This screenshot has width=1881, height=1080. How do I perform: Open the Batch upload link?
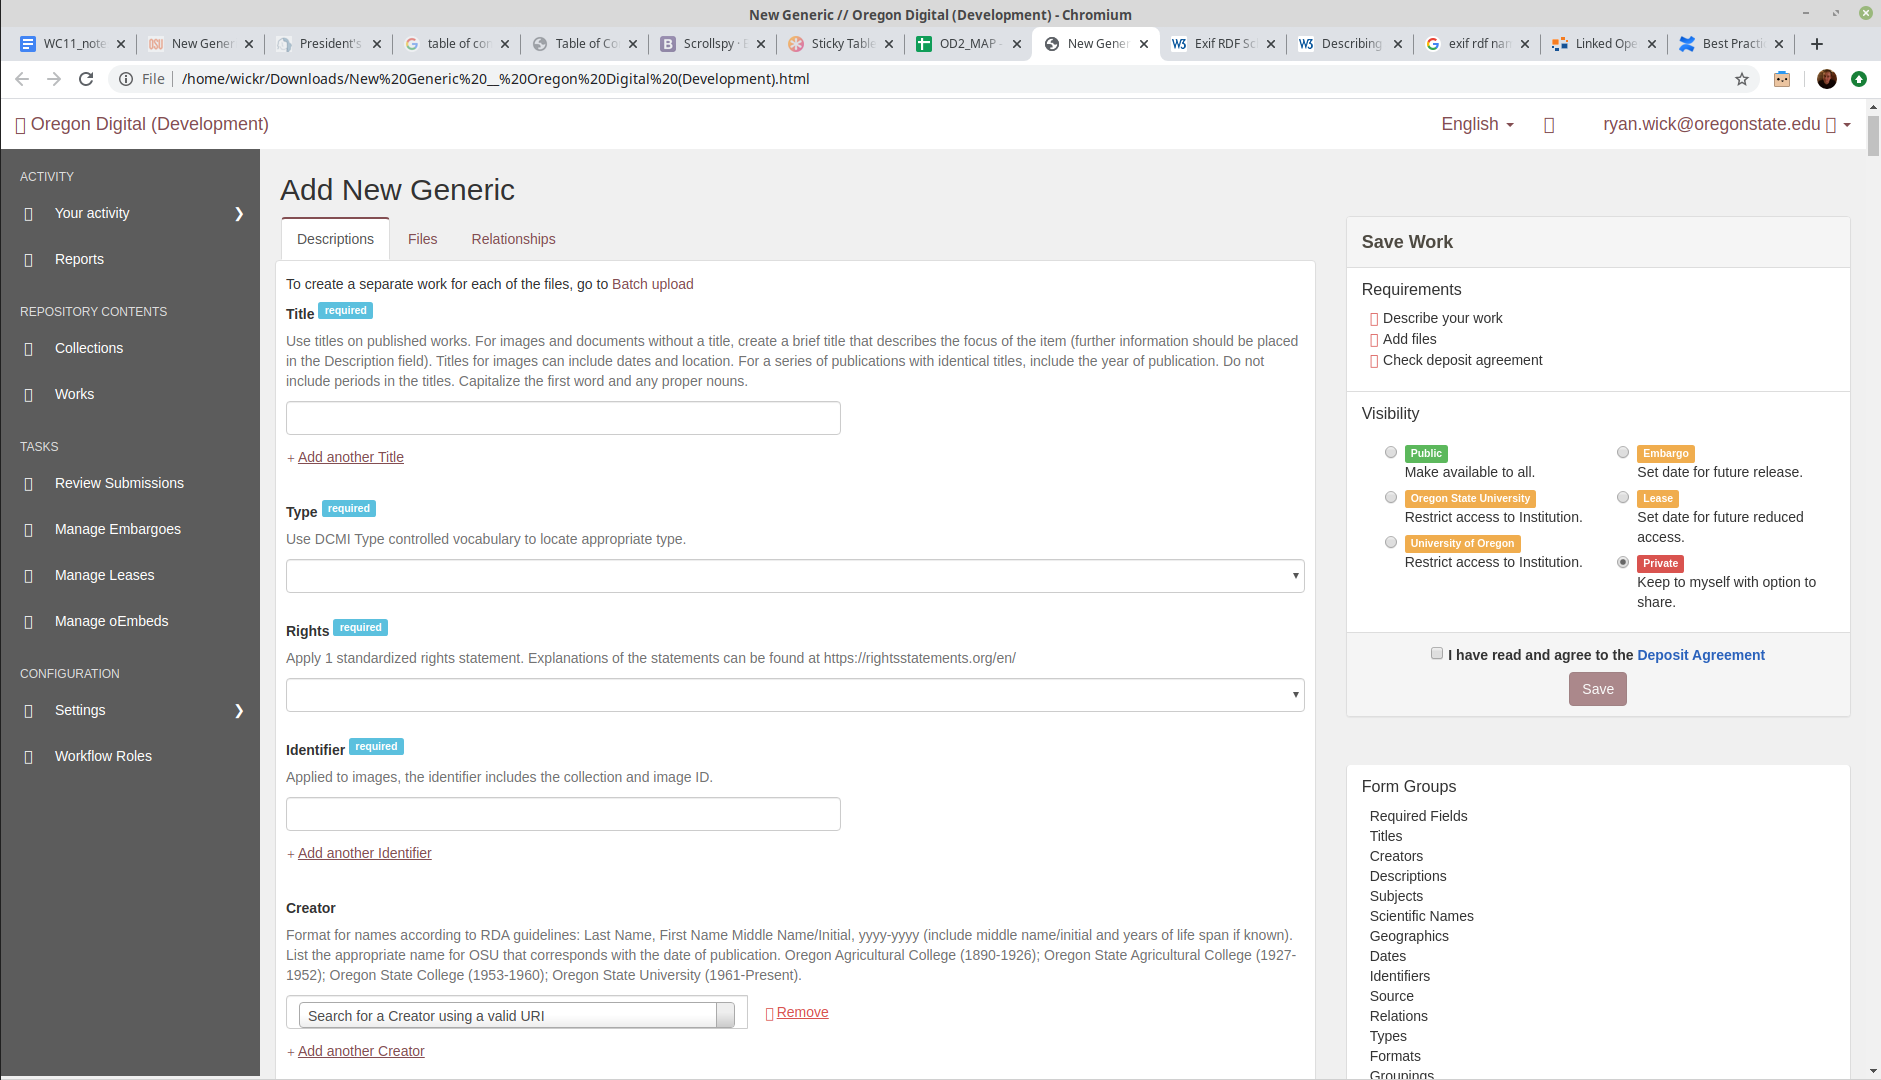pos(652,284)
